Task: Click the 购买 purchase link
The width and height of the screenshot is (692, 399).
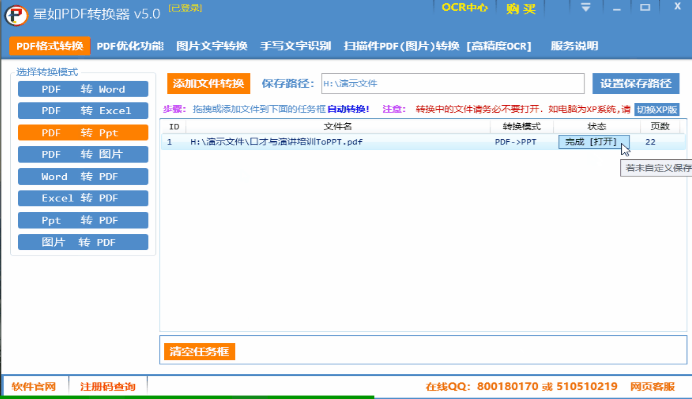Action: coord(521,8)
